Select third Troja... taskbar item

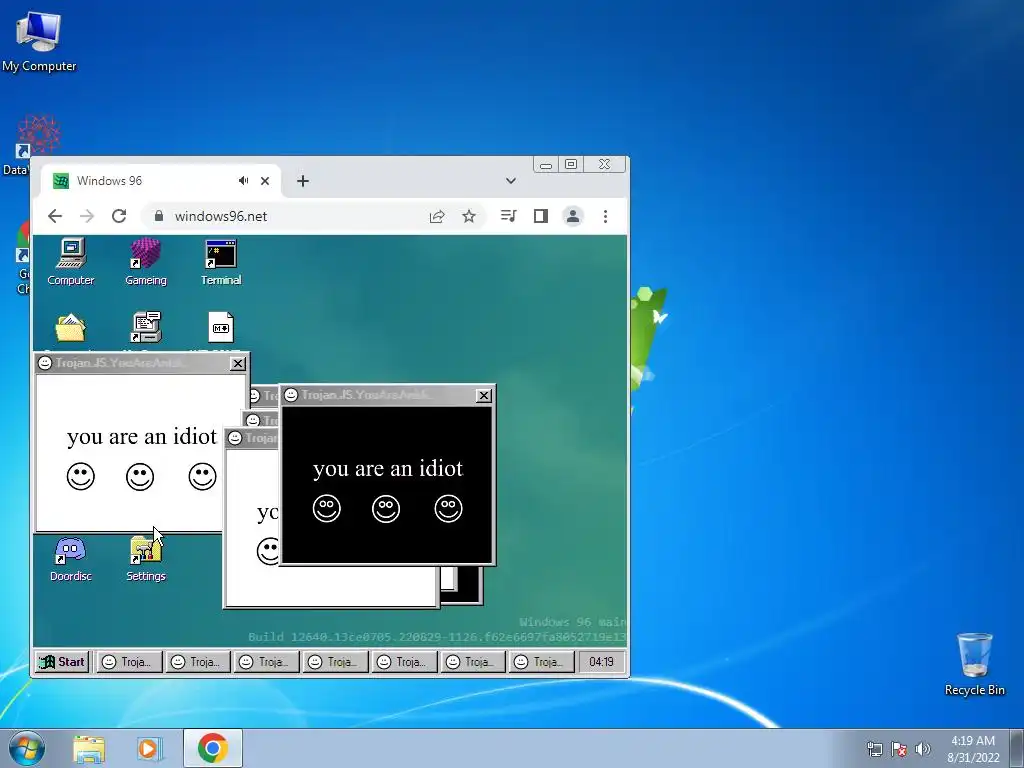pos(266,662)
